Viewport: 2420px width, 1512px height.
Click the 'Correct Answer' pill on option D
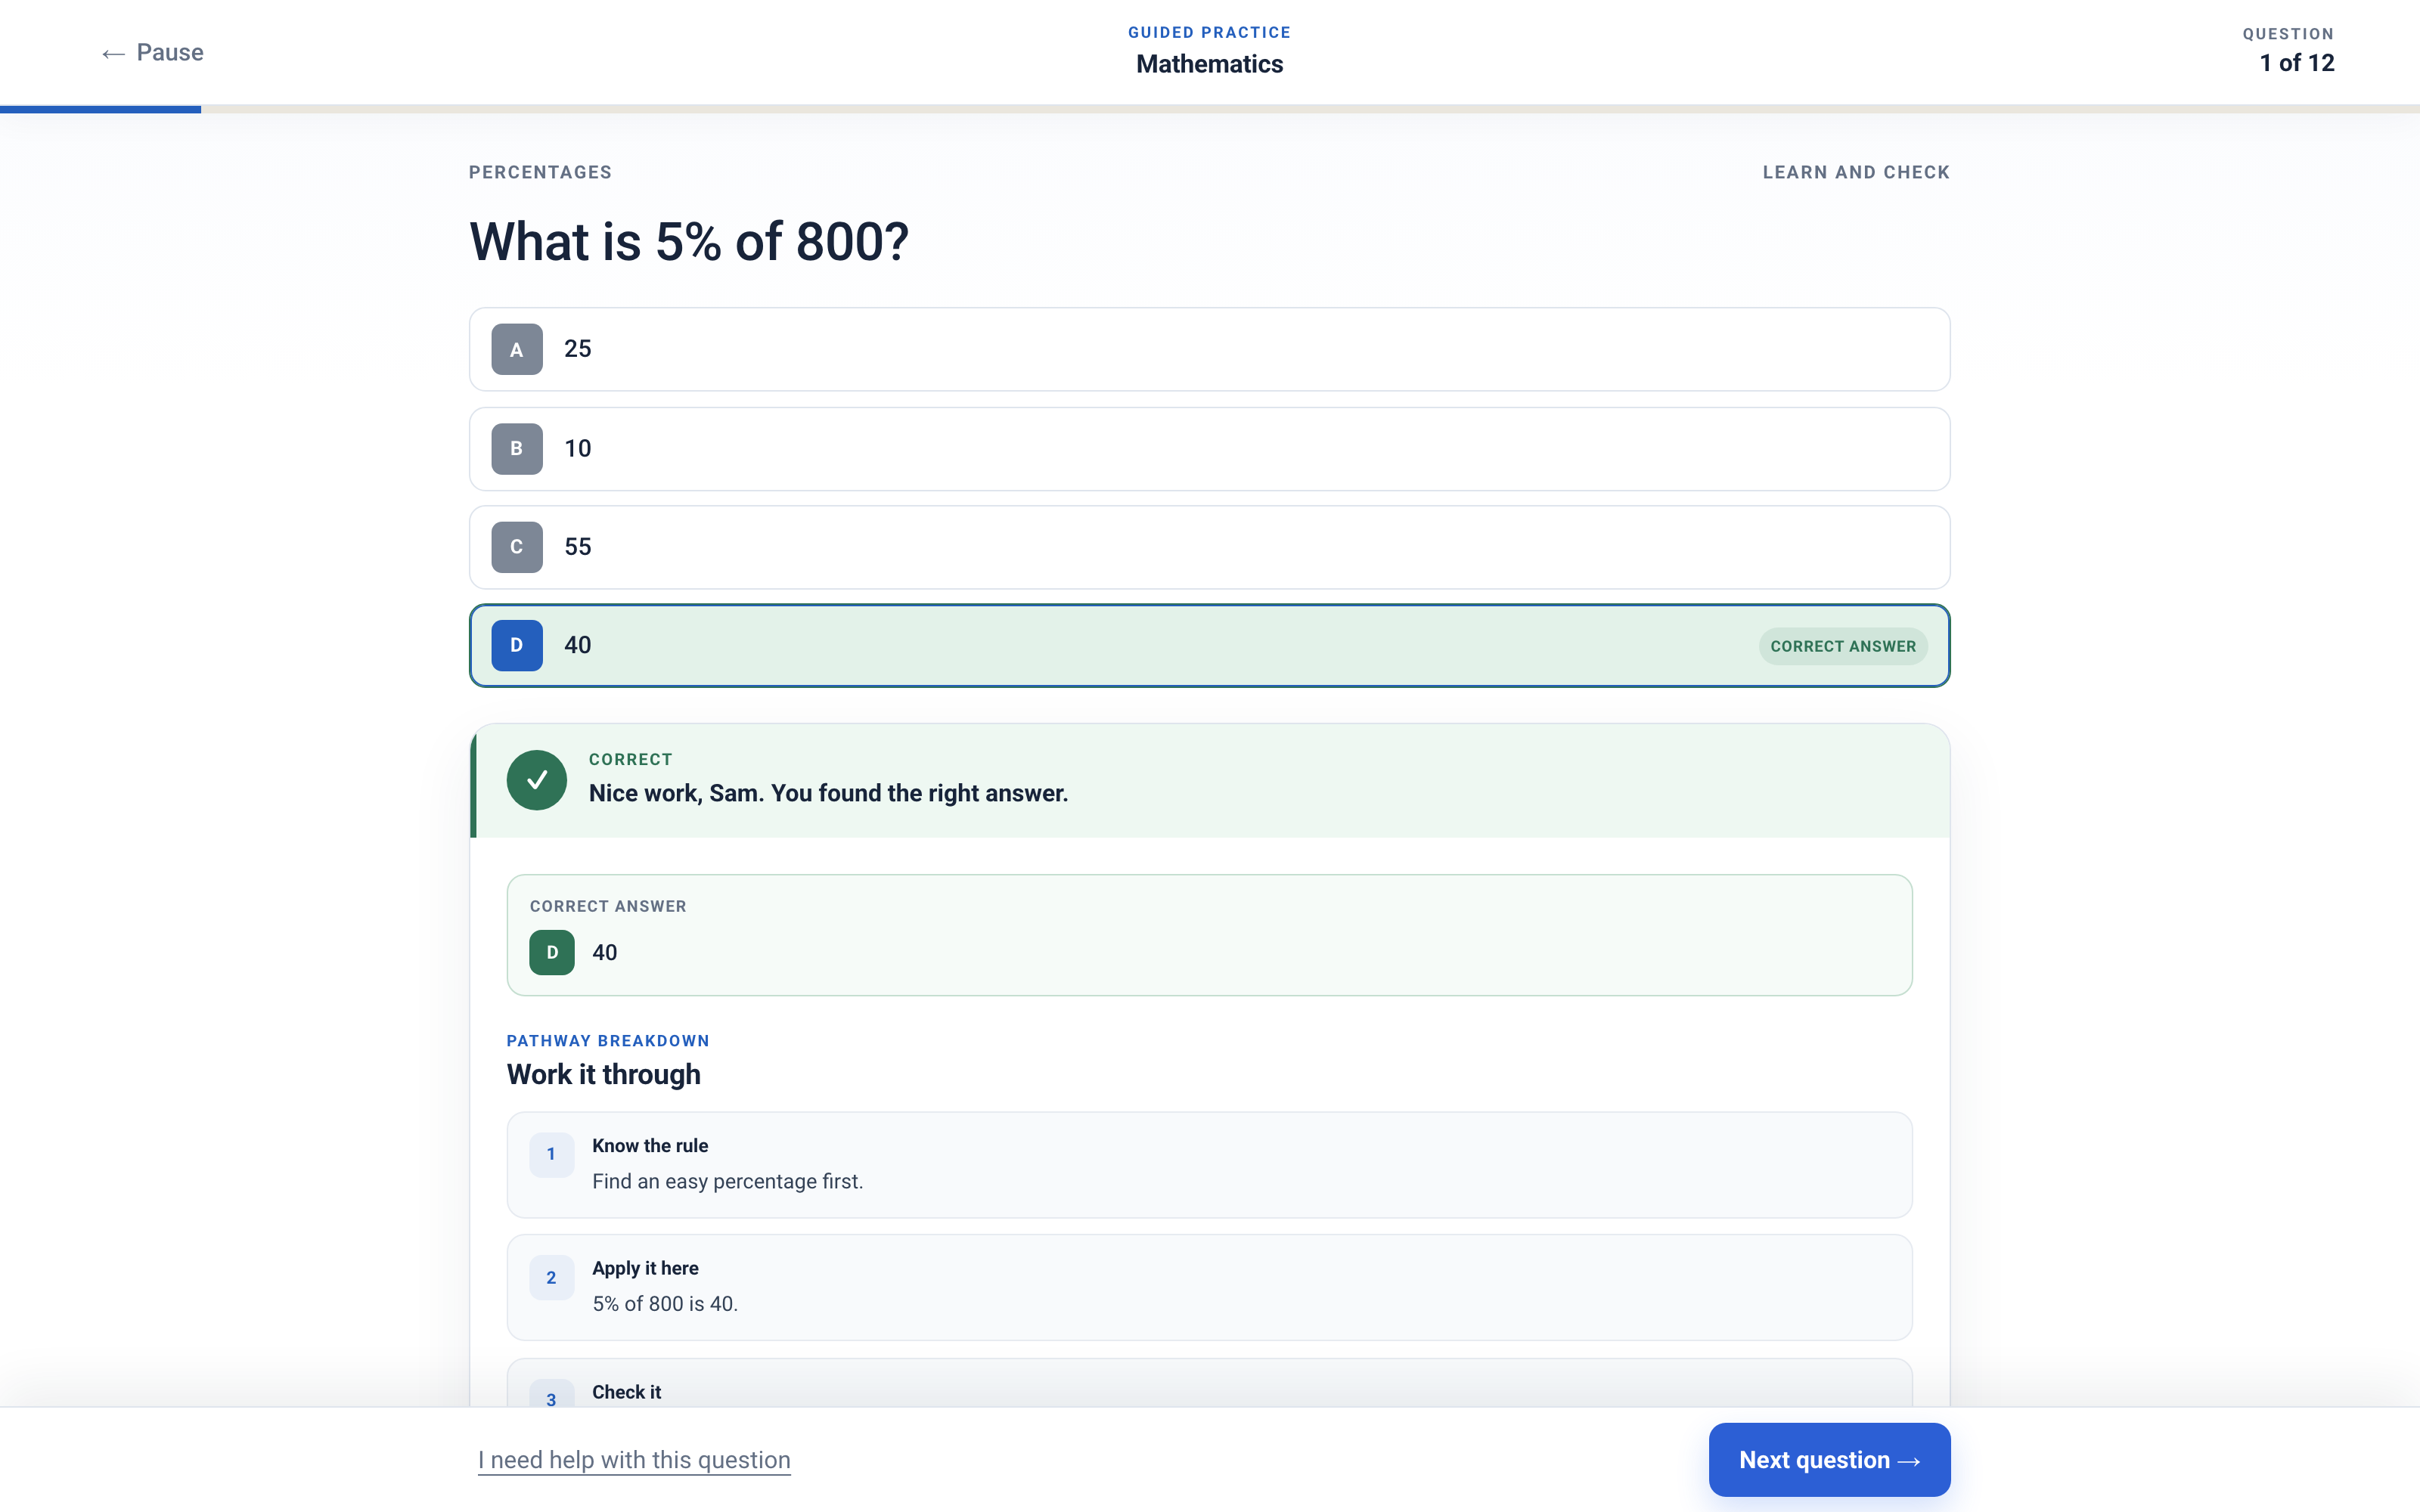(1843, 646)
